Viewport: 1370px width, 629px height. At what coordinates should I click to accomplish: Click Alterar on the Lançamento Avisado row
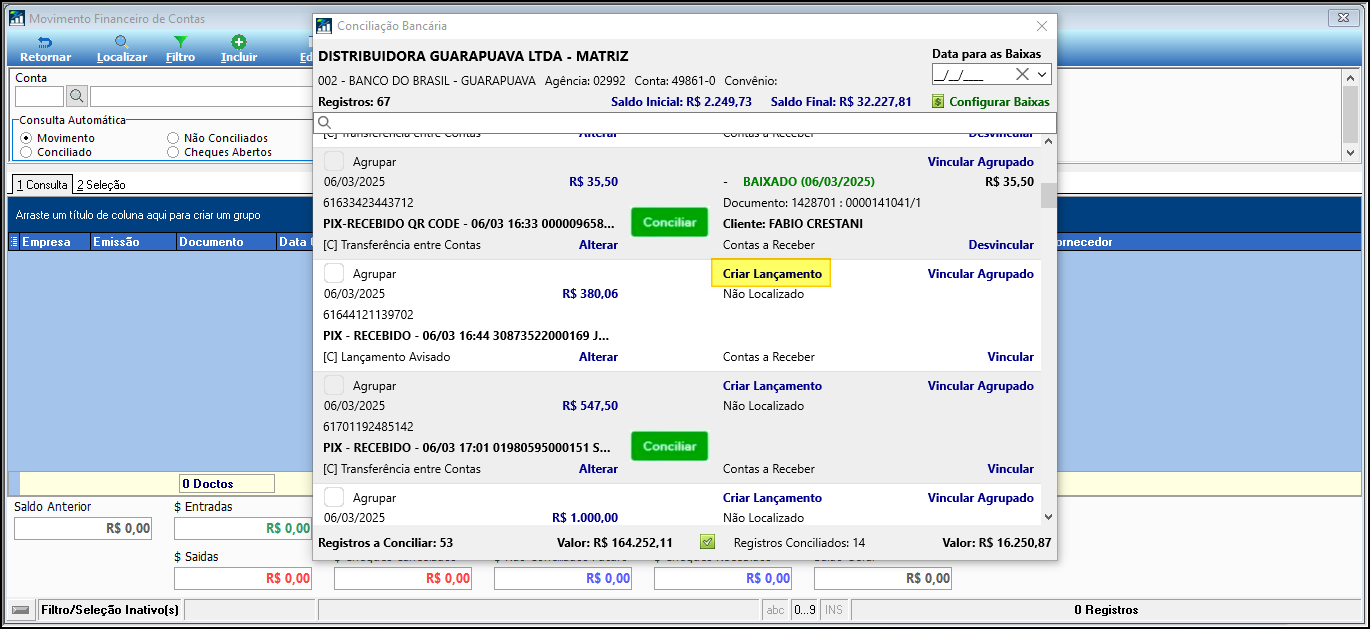point(598,356)
